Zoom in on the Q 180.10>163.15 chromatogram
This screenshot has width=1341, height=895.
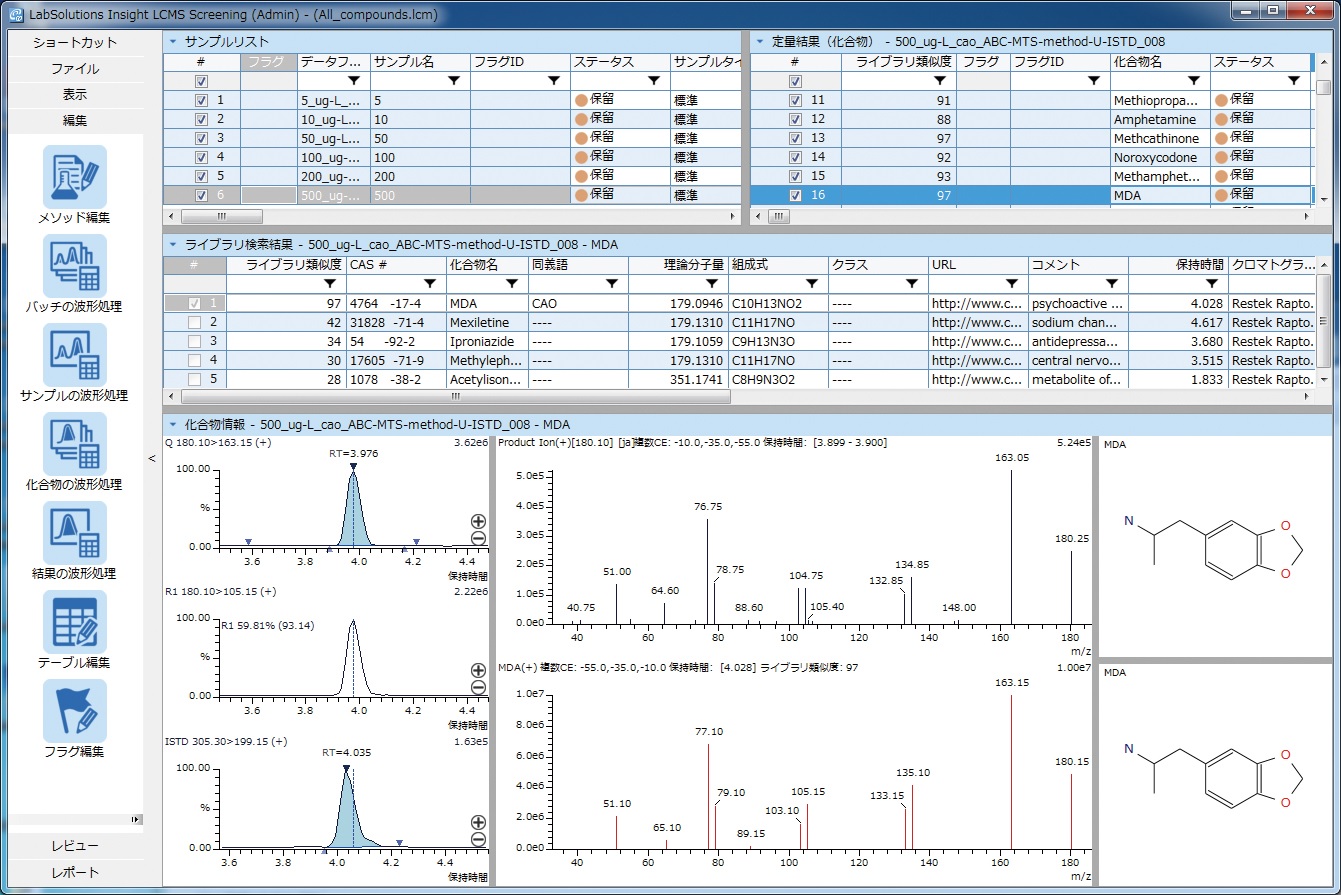(478, 521)
